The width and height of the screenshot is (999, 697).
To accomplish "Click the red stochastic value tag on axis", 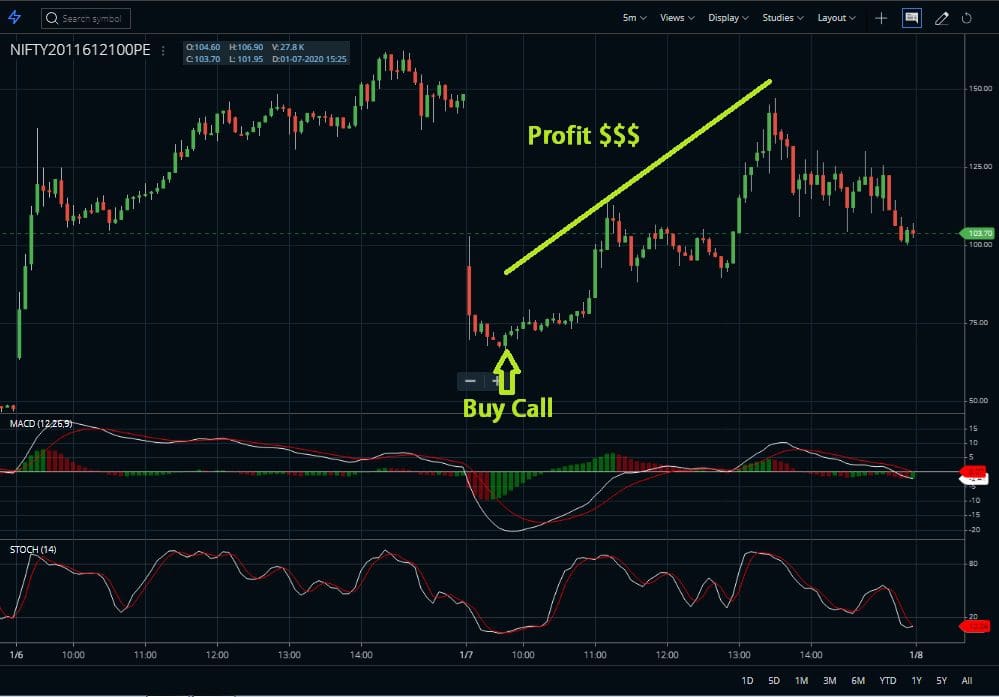I will coord(975,627).
